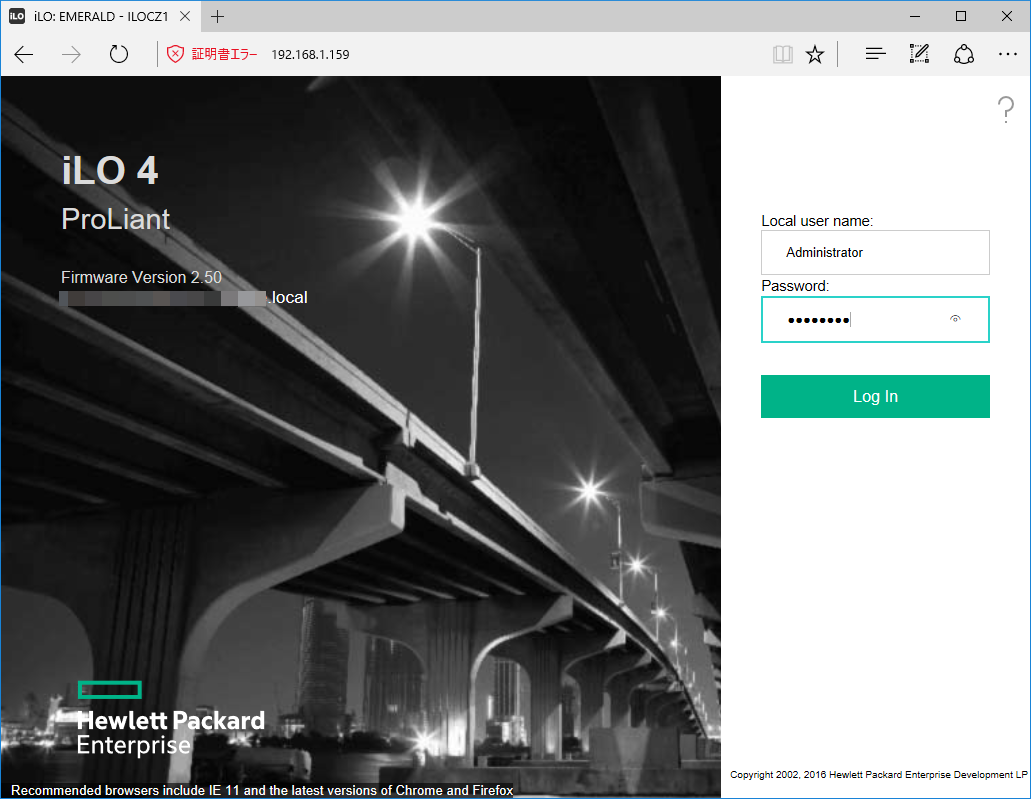
Task: Open the Hub (favorites and history) icon
Action: point(875,54)
